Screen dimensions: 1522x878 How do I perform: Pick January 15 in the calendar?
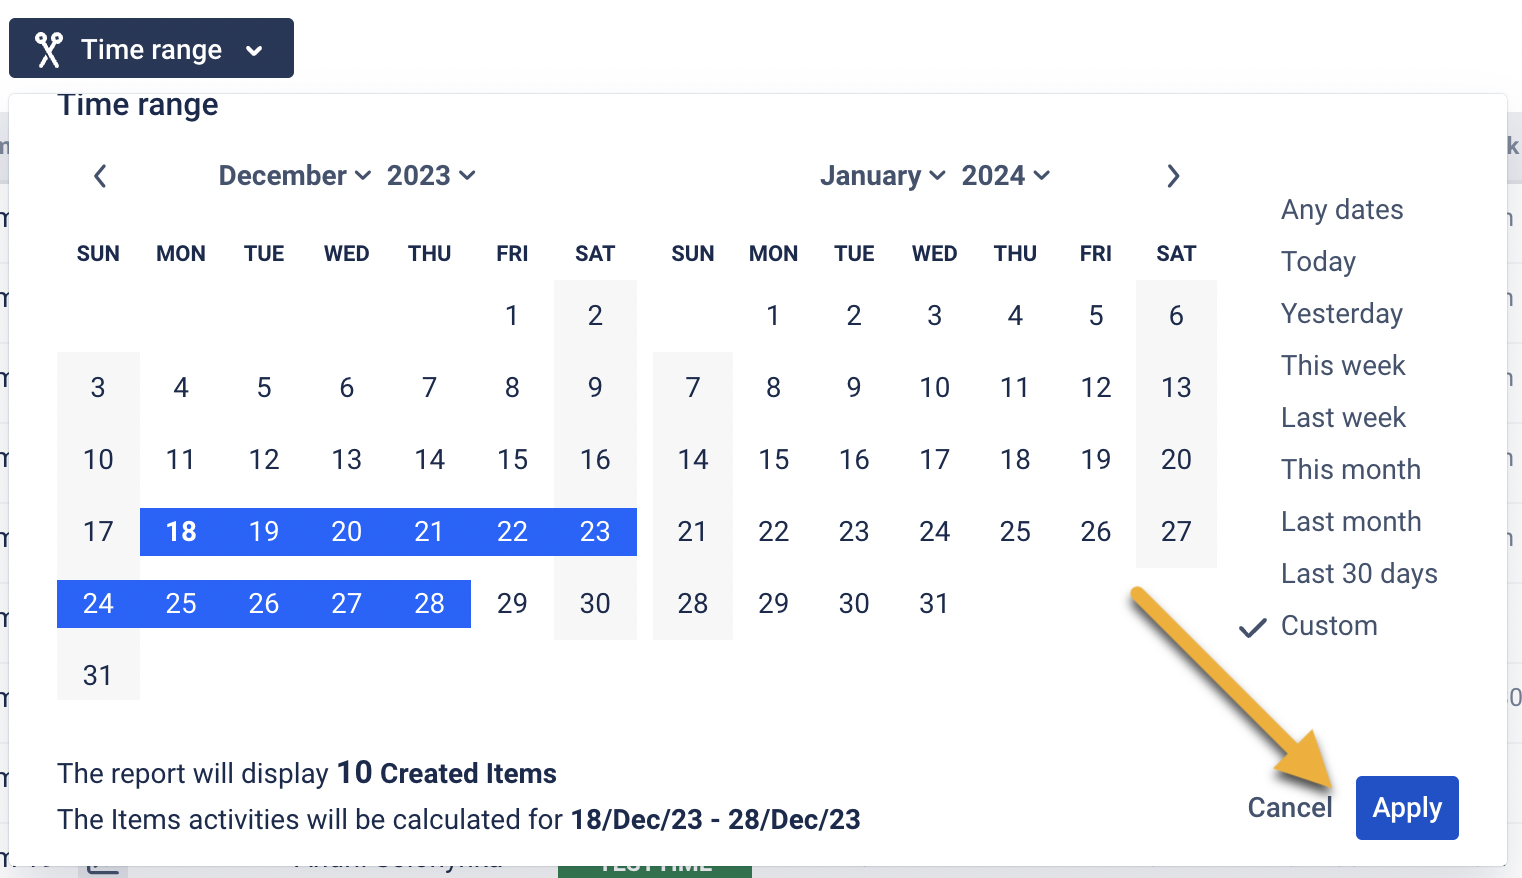773,460
